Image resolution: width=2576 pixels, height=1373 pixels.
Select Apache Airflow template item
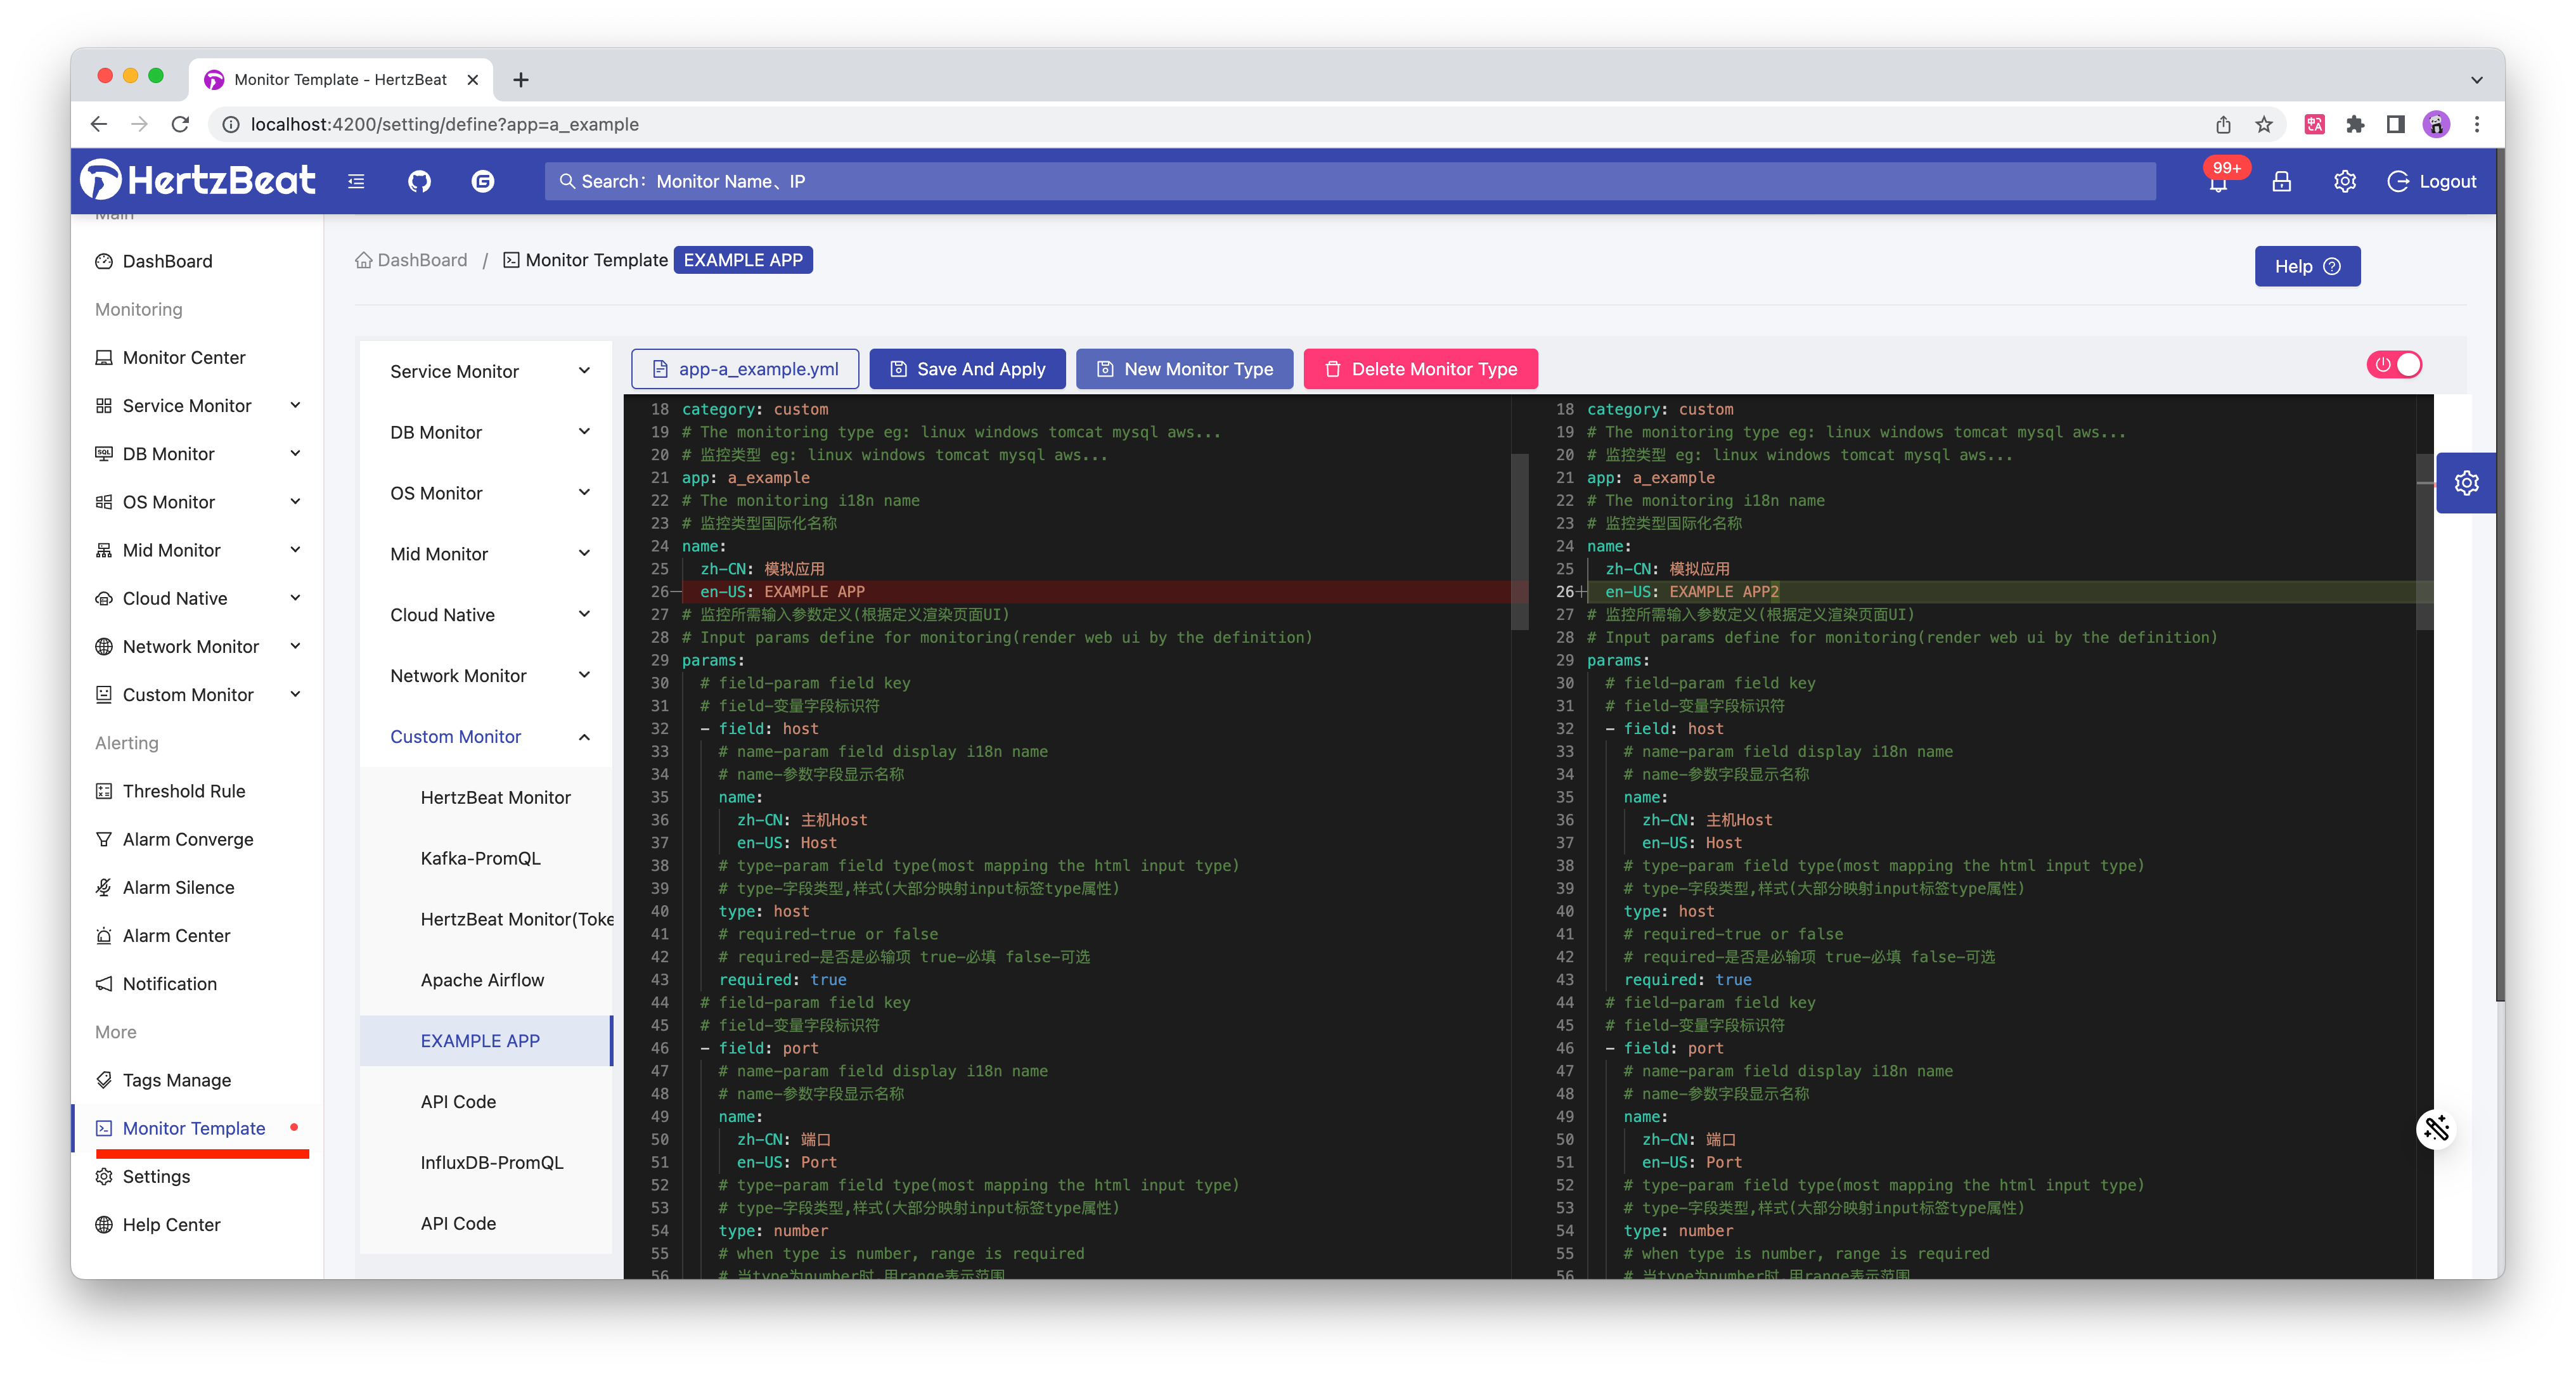coord(482,980)
